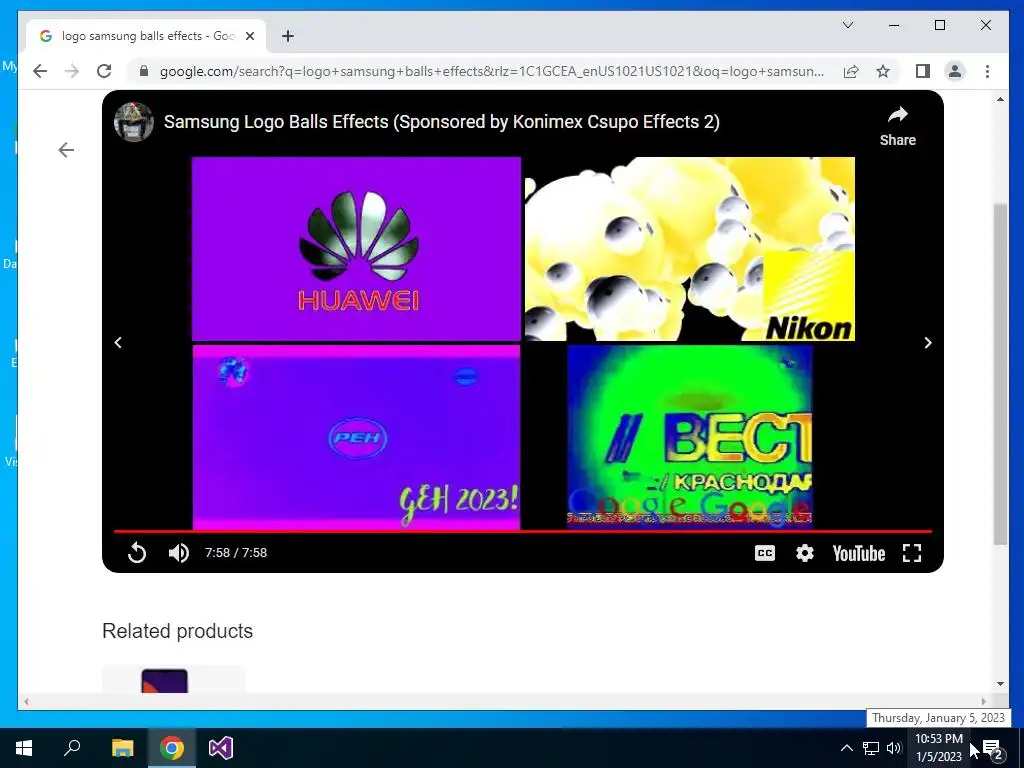Click the browser Forward button
Screen dimensions: 1024x768
pyautogui.click(x=72, y=71)
